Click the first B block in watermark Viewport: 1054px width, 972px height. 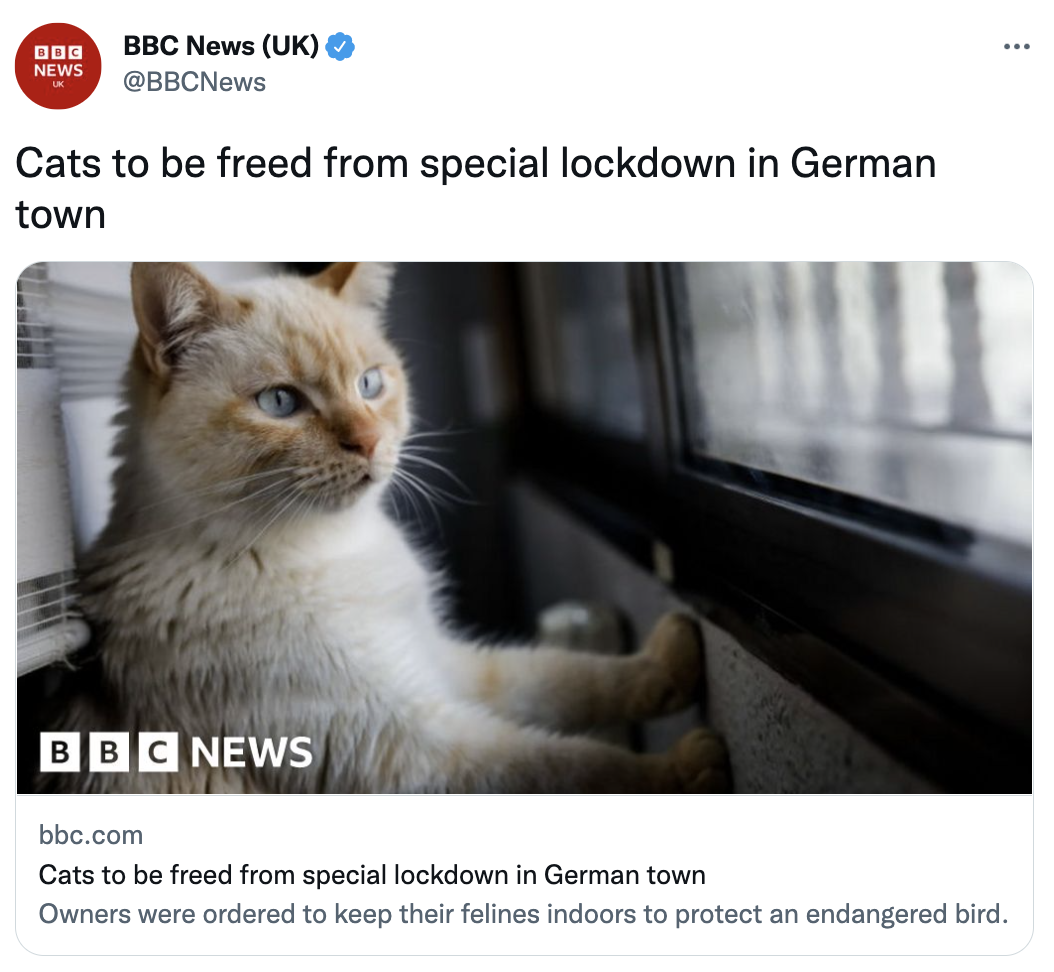pos(60,752)
